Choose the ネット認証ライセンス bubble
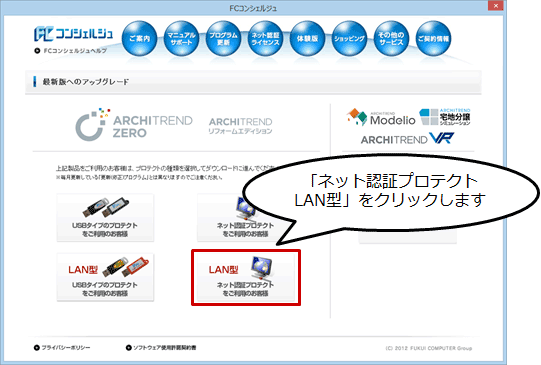 click(x=265, y=39)
